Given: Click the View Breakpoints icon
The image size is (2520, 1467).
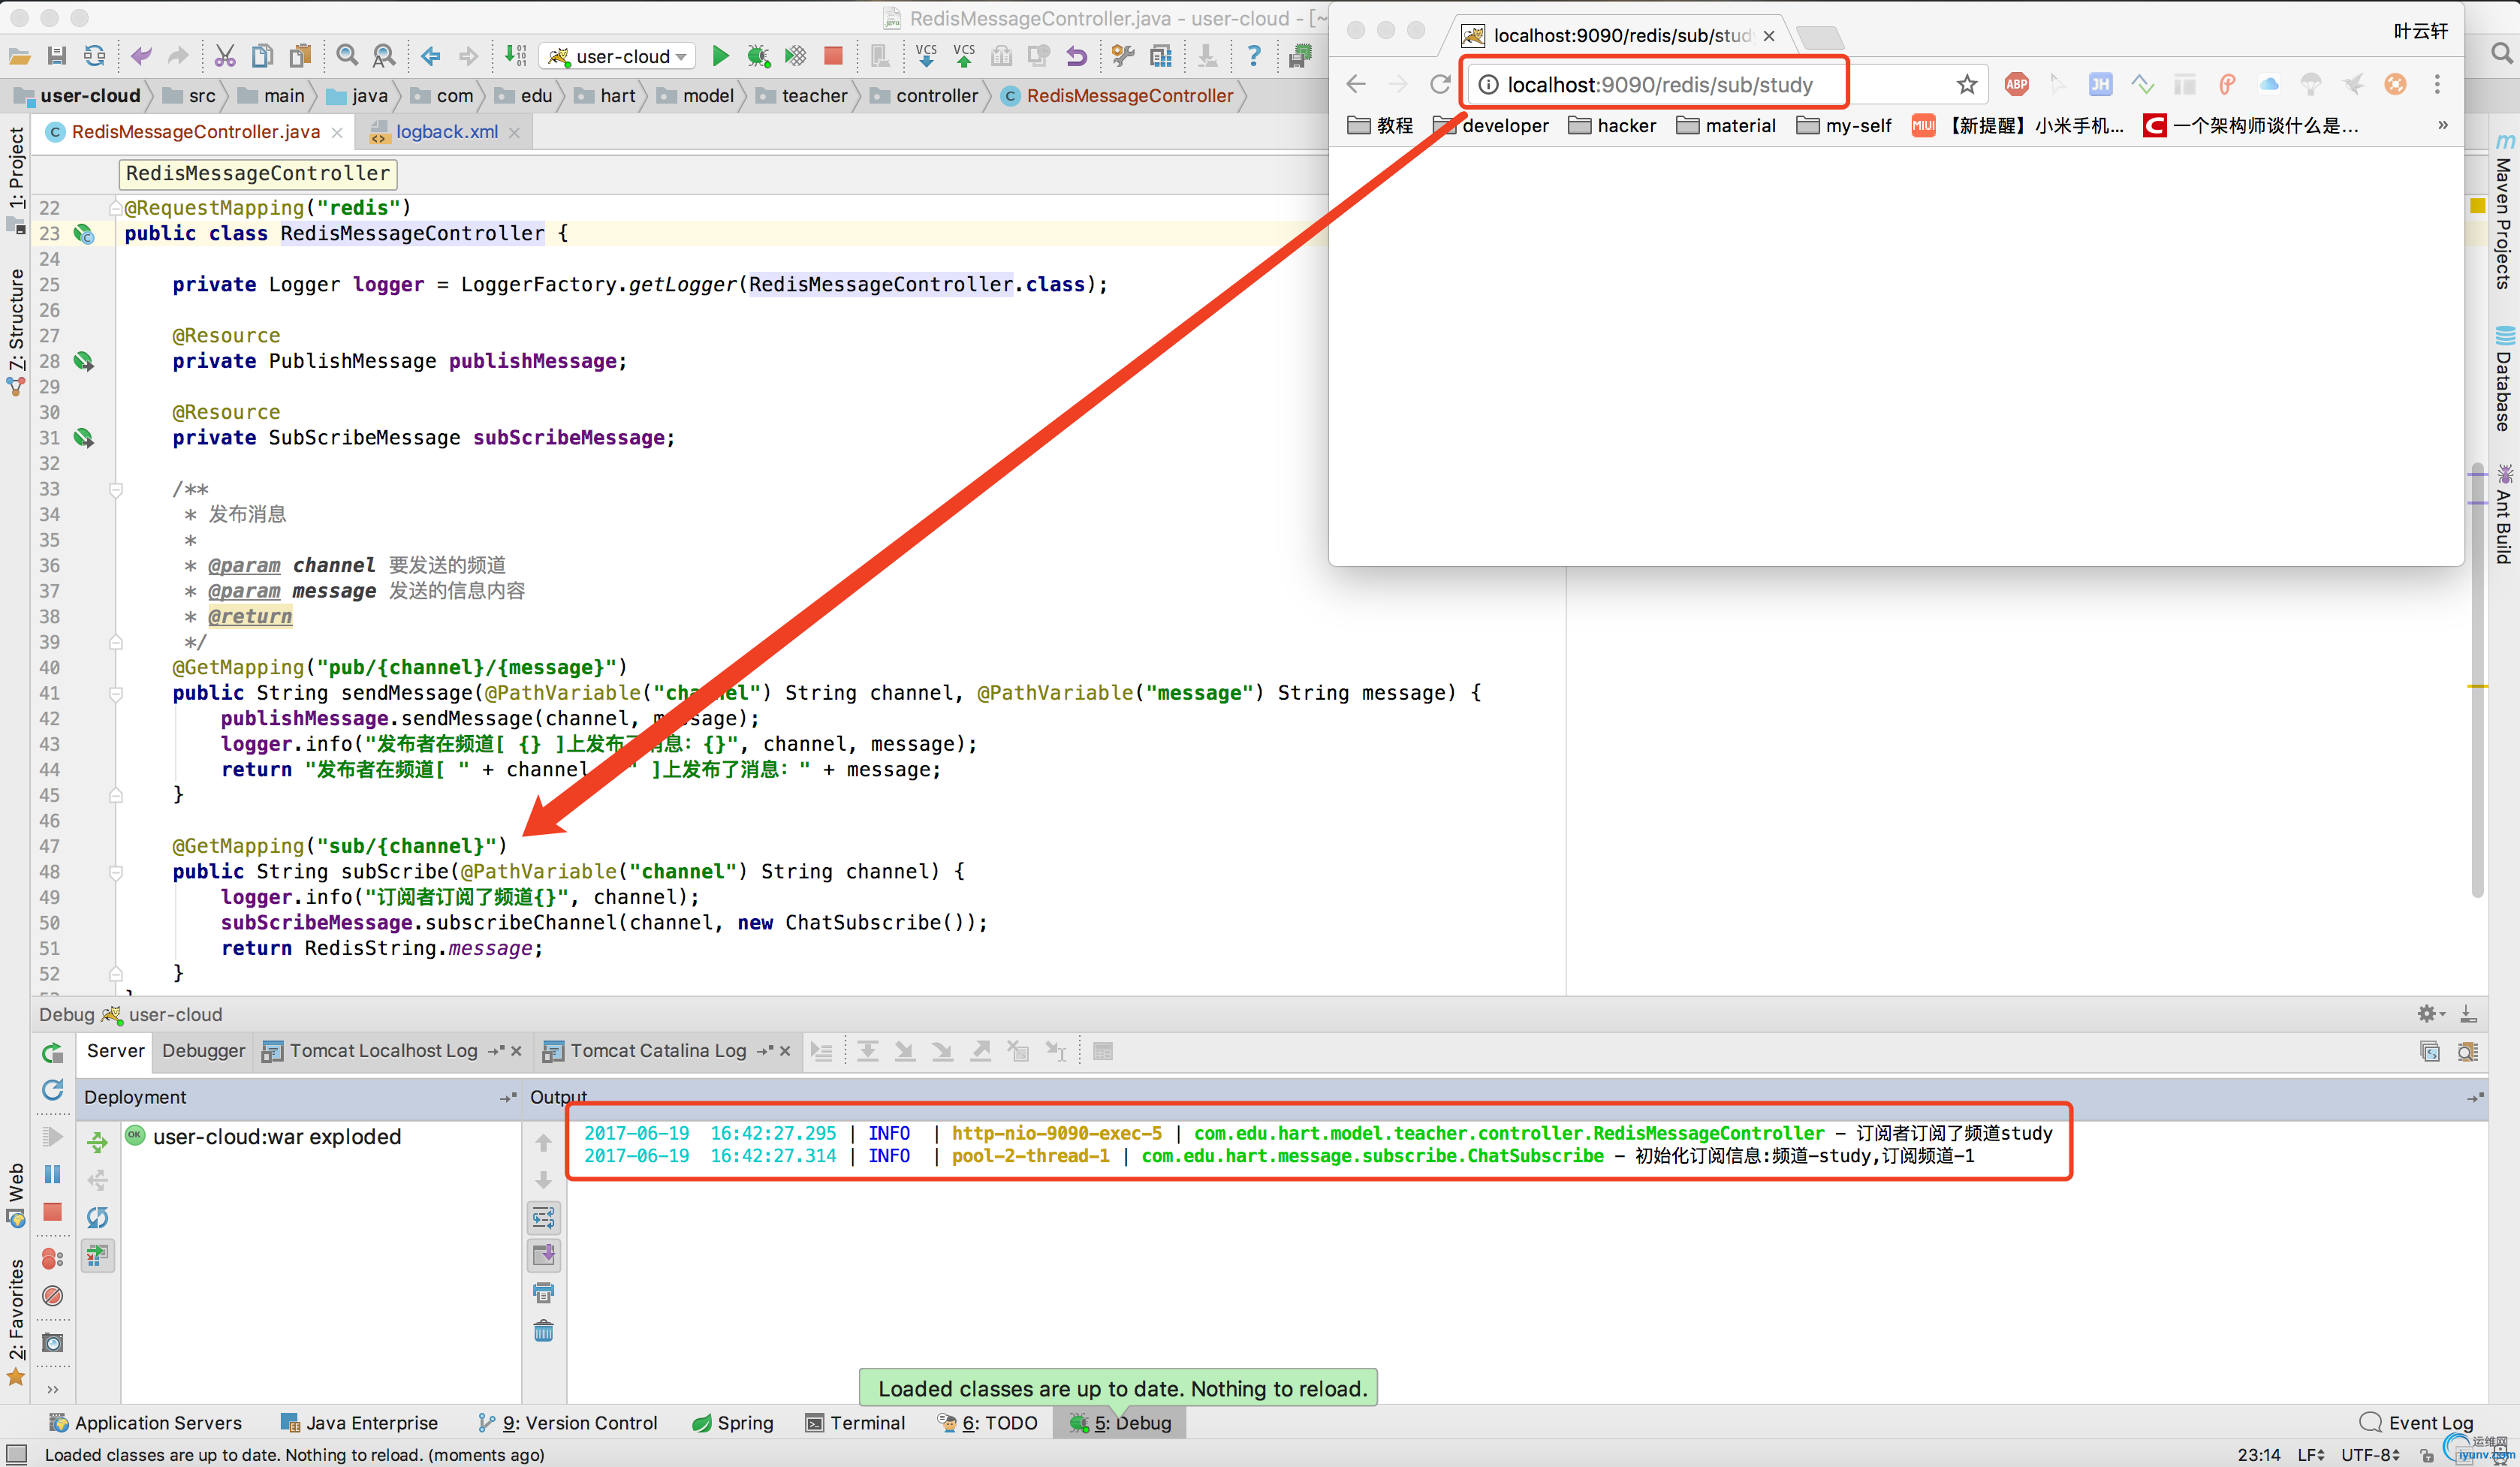Looking at the screenshot, I should [x=53, y=1258].
